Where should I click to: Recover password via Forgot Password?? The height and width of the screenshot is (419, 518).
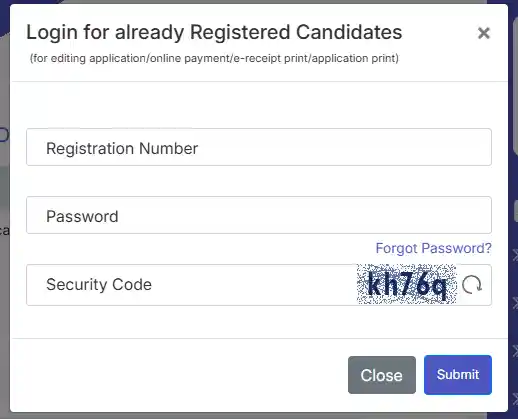(x=433, y=248)
